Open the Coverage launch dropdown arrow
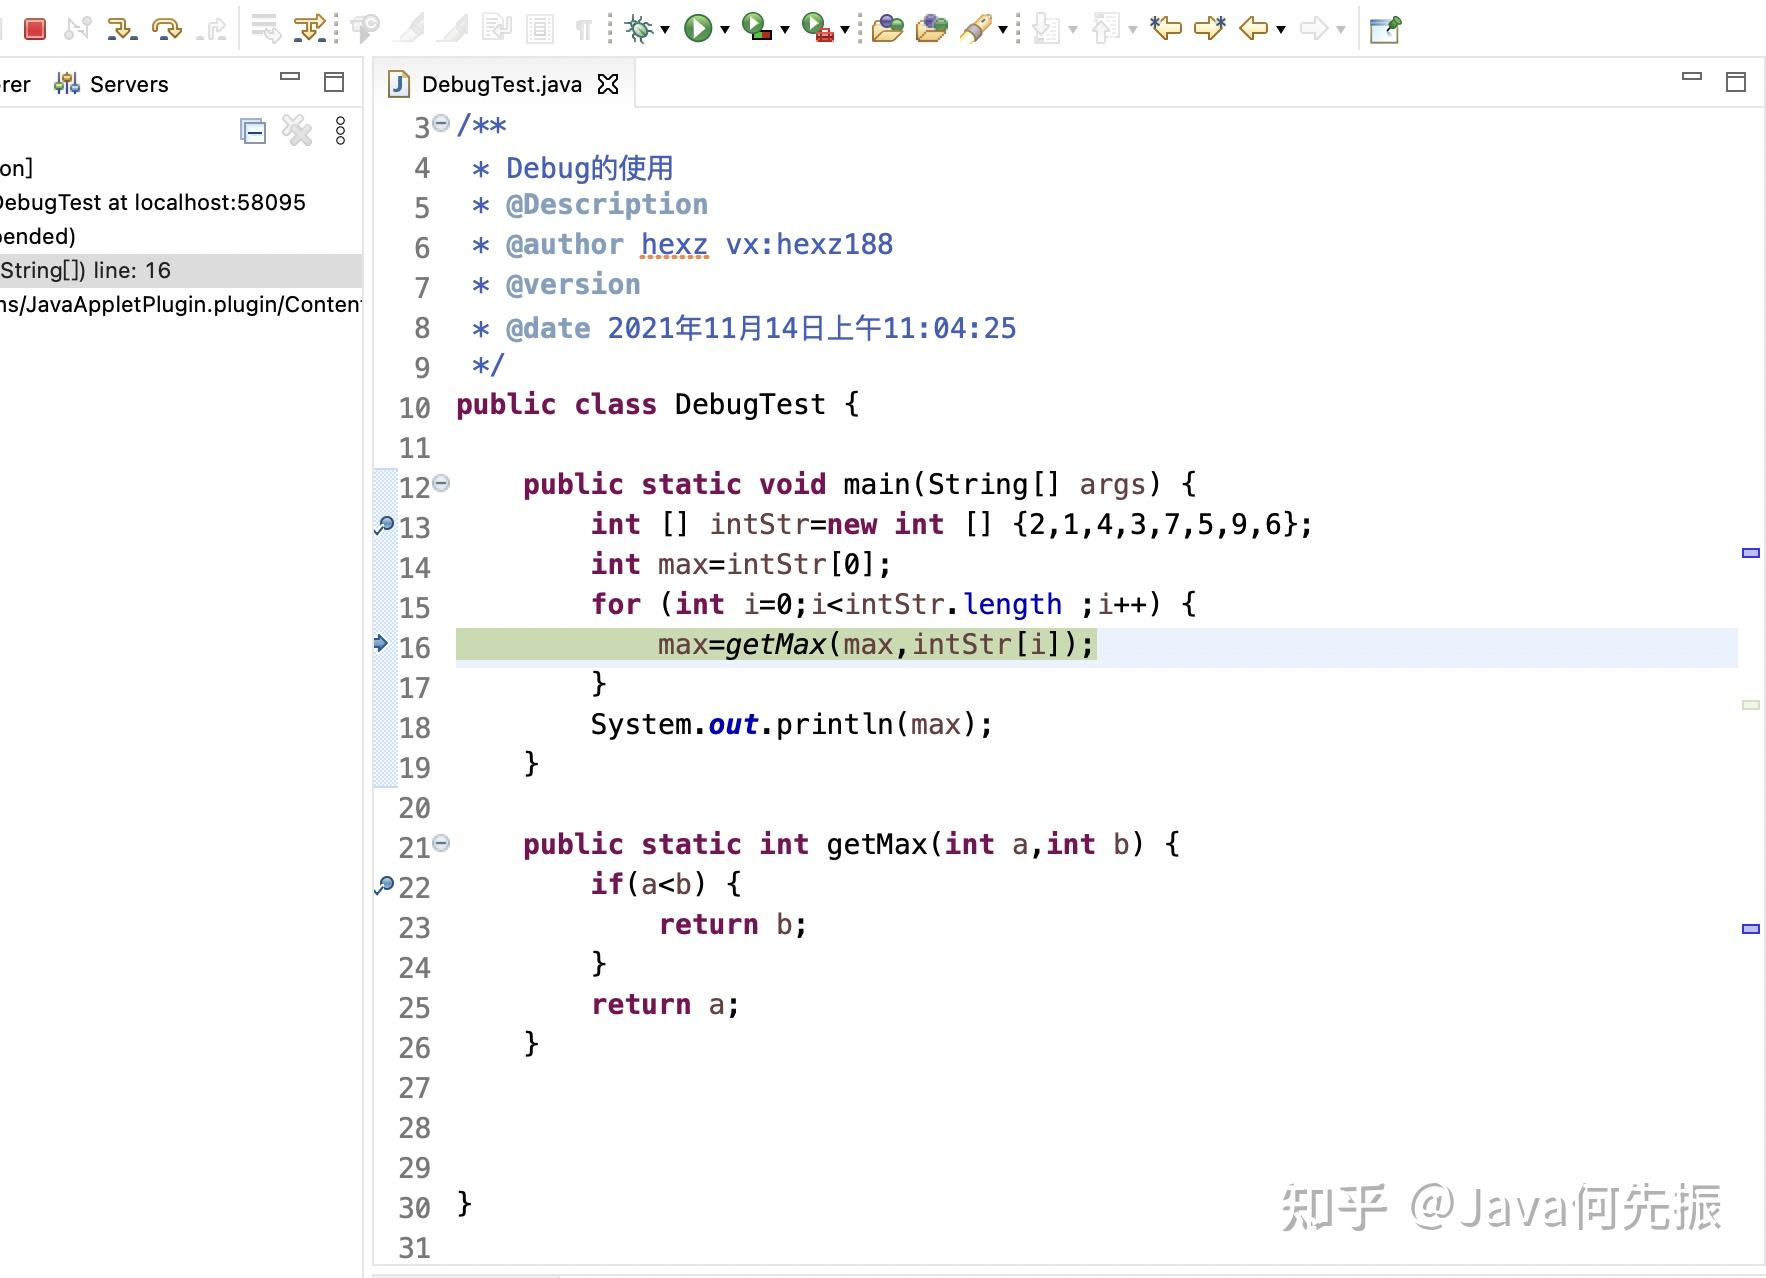The height and width of the screenshot is (1278, 1766). tap(785, 30)
